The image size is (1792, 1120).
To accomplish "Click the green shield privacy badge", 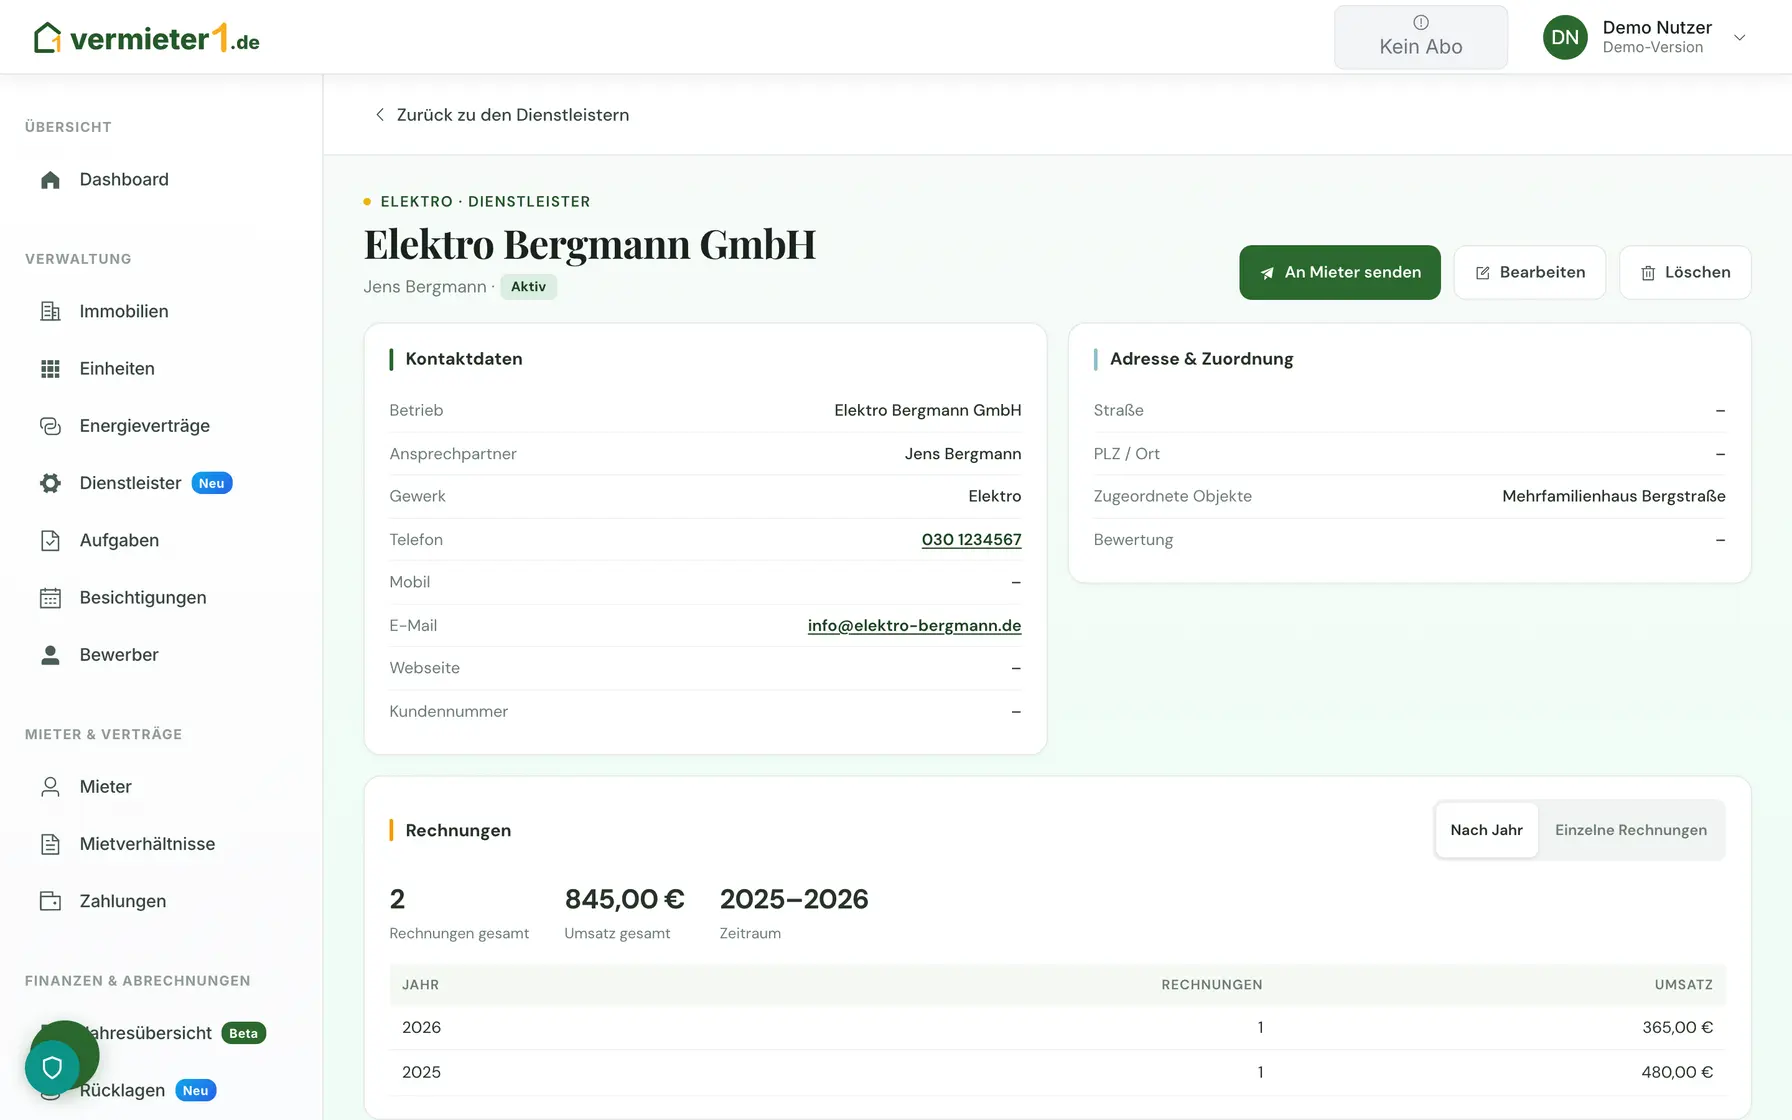I will pos(52,1067).
